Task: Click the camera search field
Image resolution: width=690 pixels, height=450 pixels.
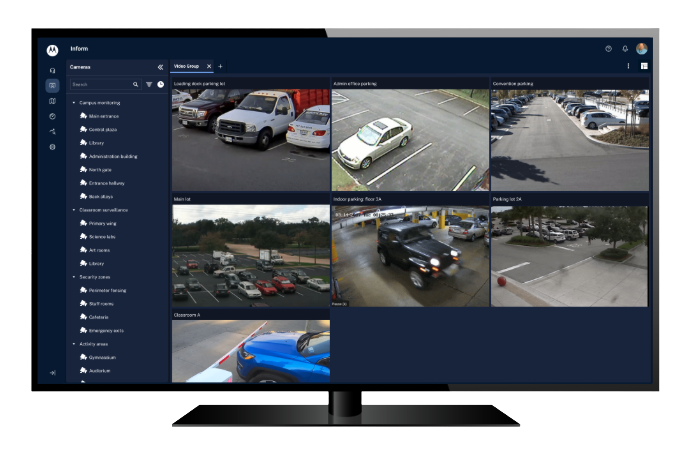Action: 100,85
